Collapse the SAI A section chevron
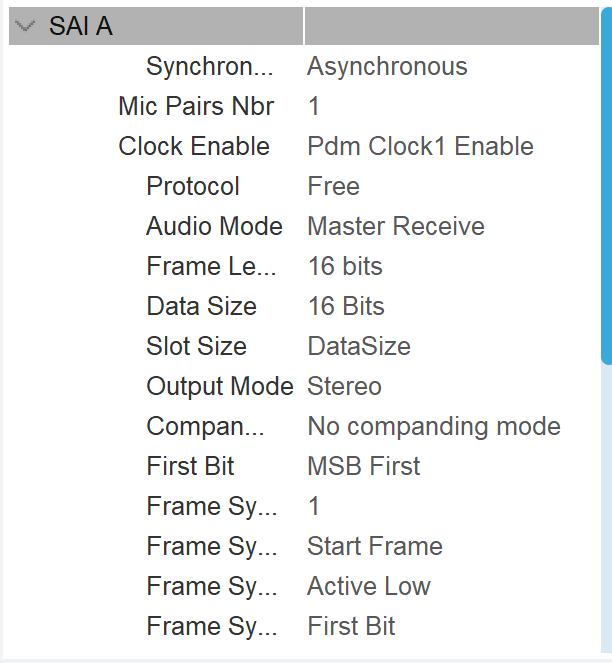Image resolution: width=612 pixels, height=663 pixels. point(26,27)
